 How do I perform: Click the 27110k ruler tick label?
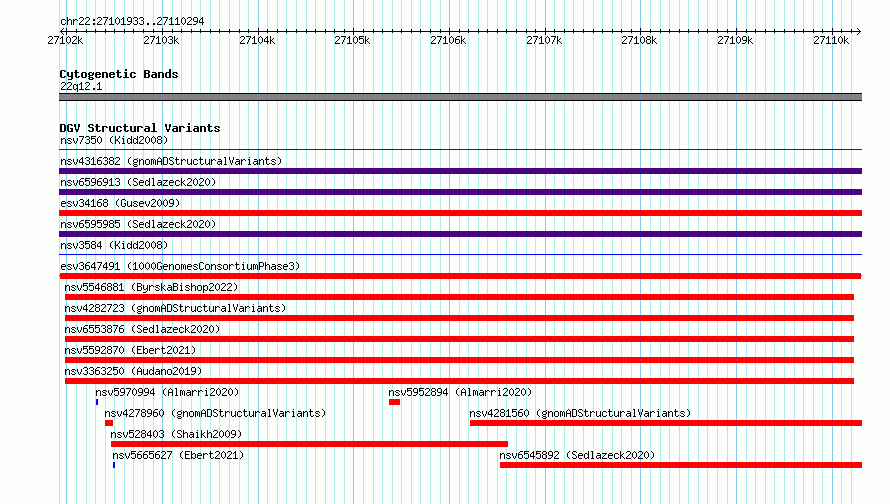[831, 40]
